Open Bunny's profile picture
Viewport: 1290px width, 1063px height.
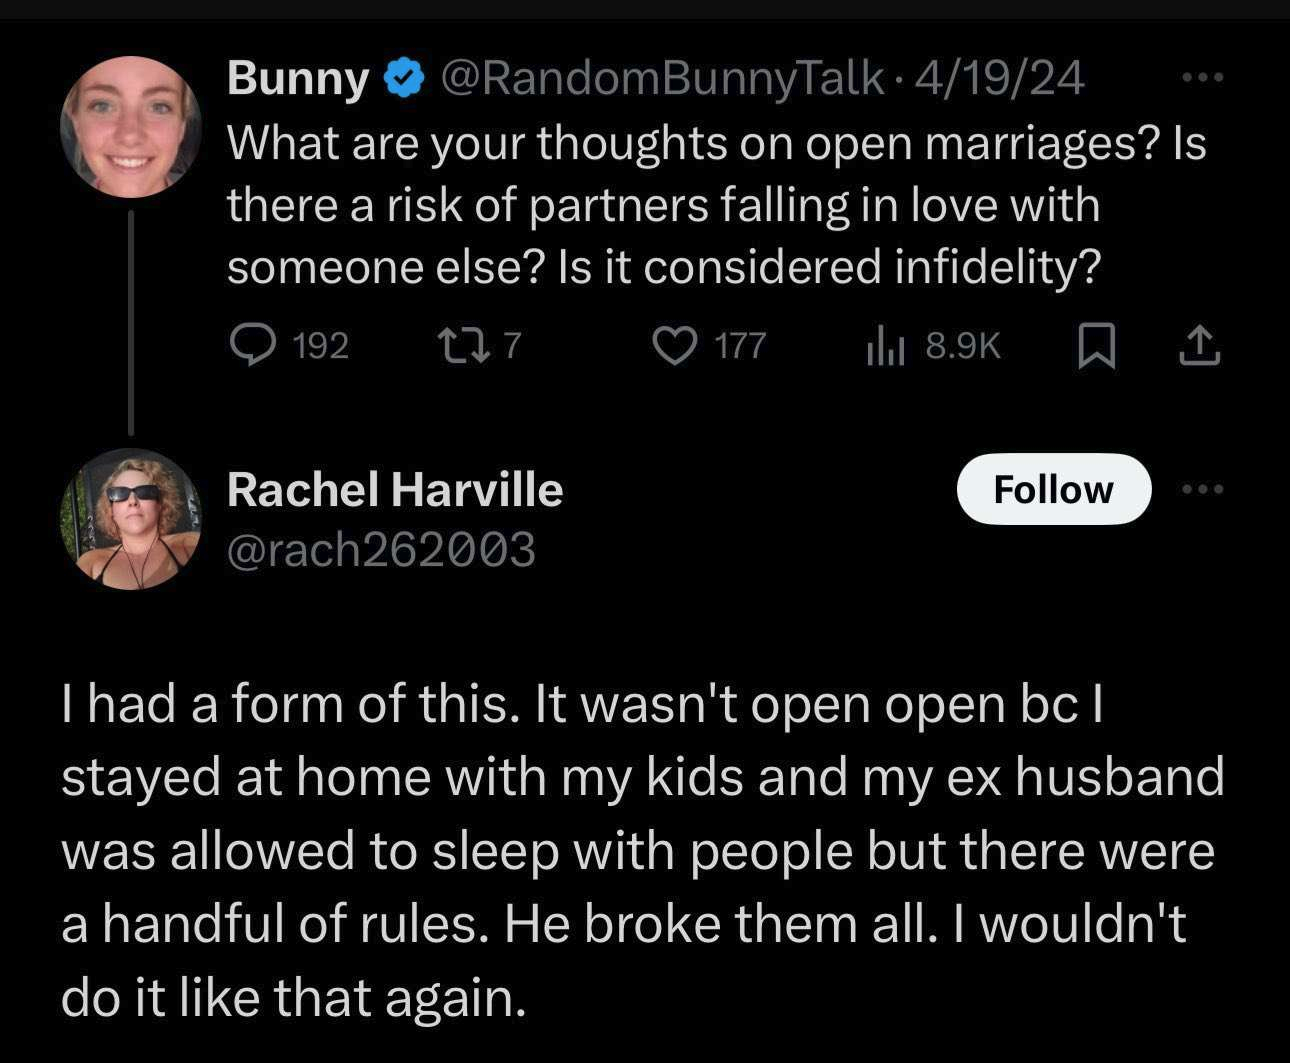tap(131, 126)
